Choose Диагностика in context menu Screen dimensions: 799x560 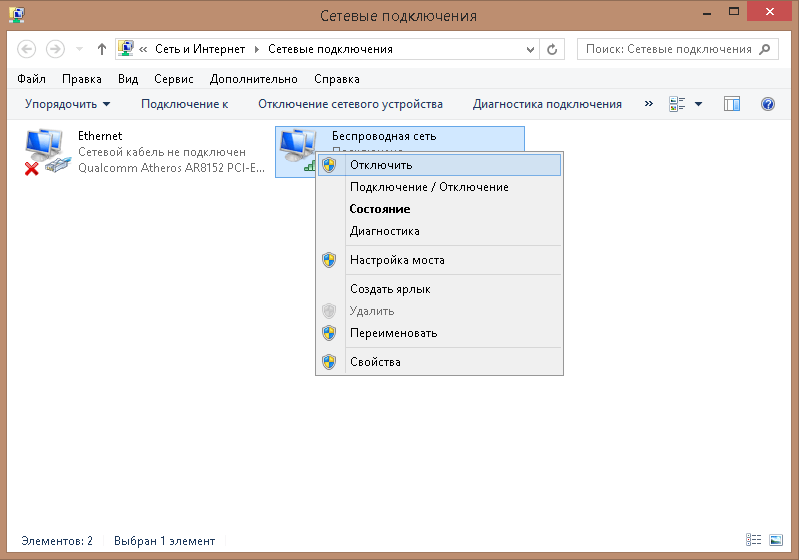439,231
